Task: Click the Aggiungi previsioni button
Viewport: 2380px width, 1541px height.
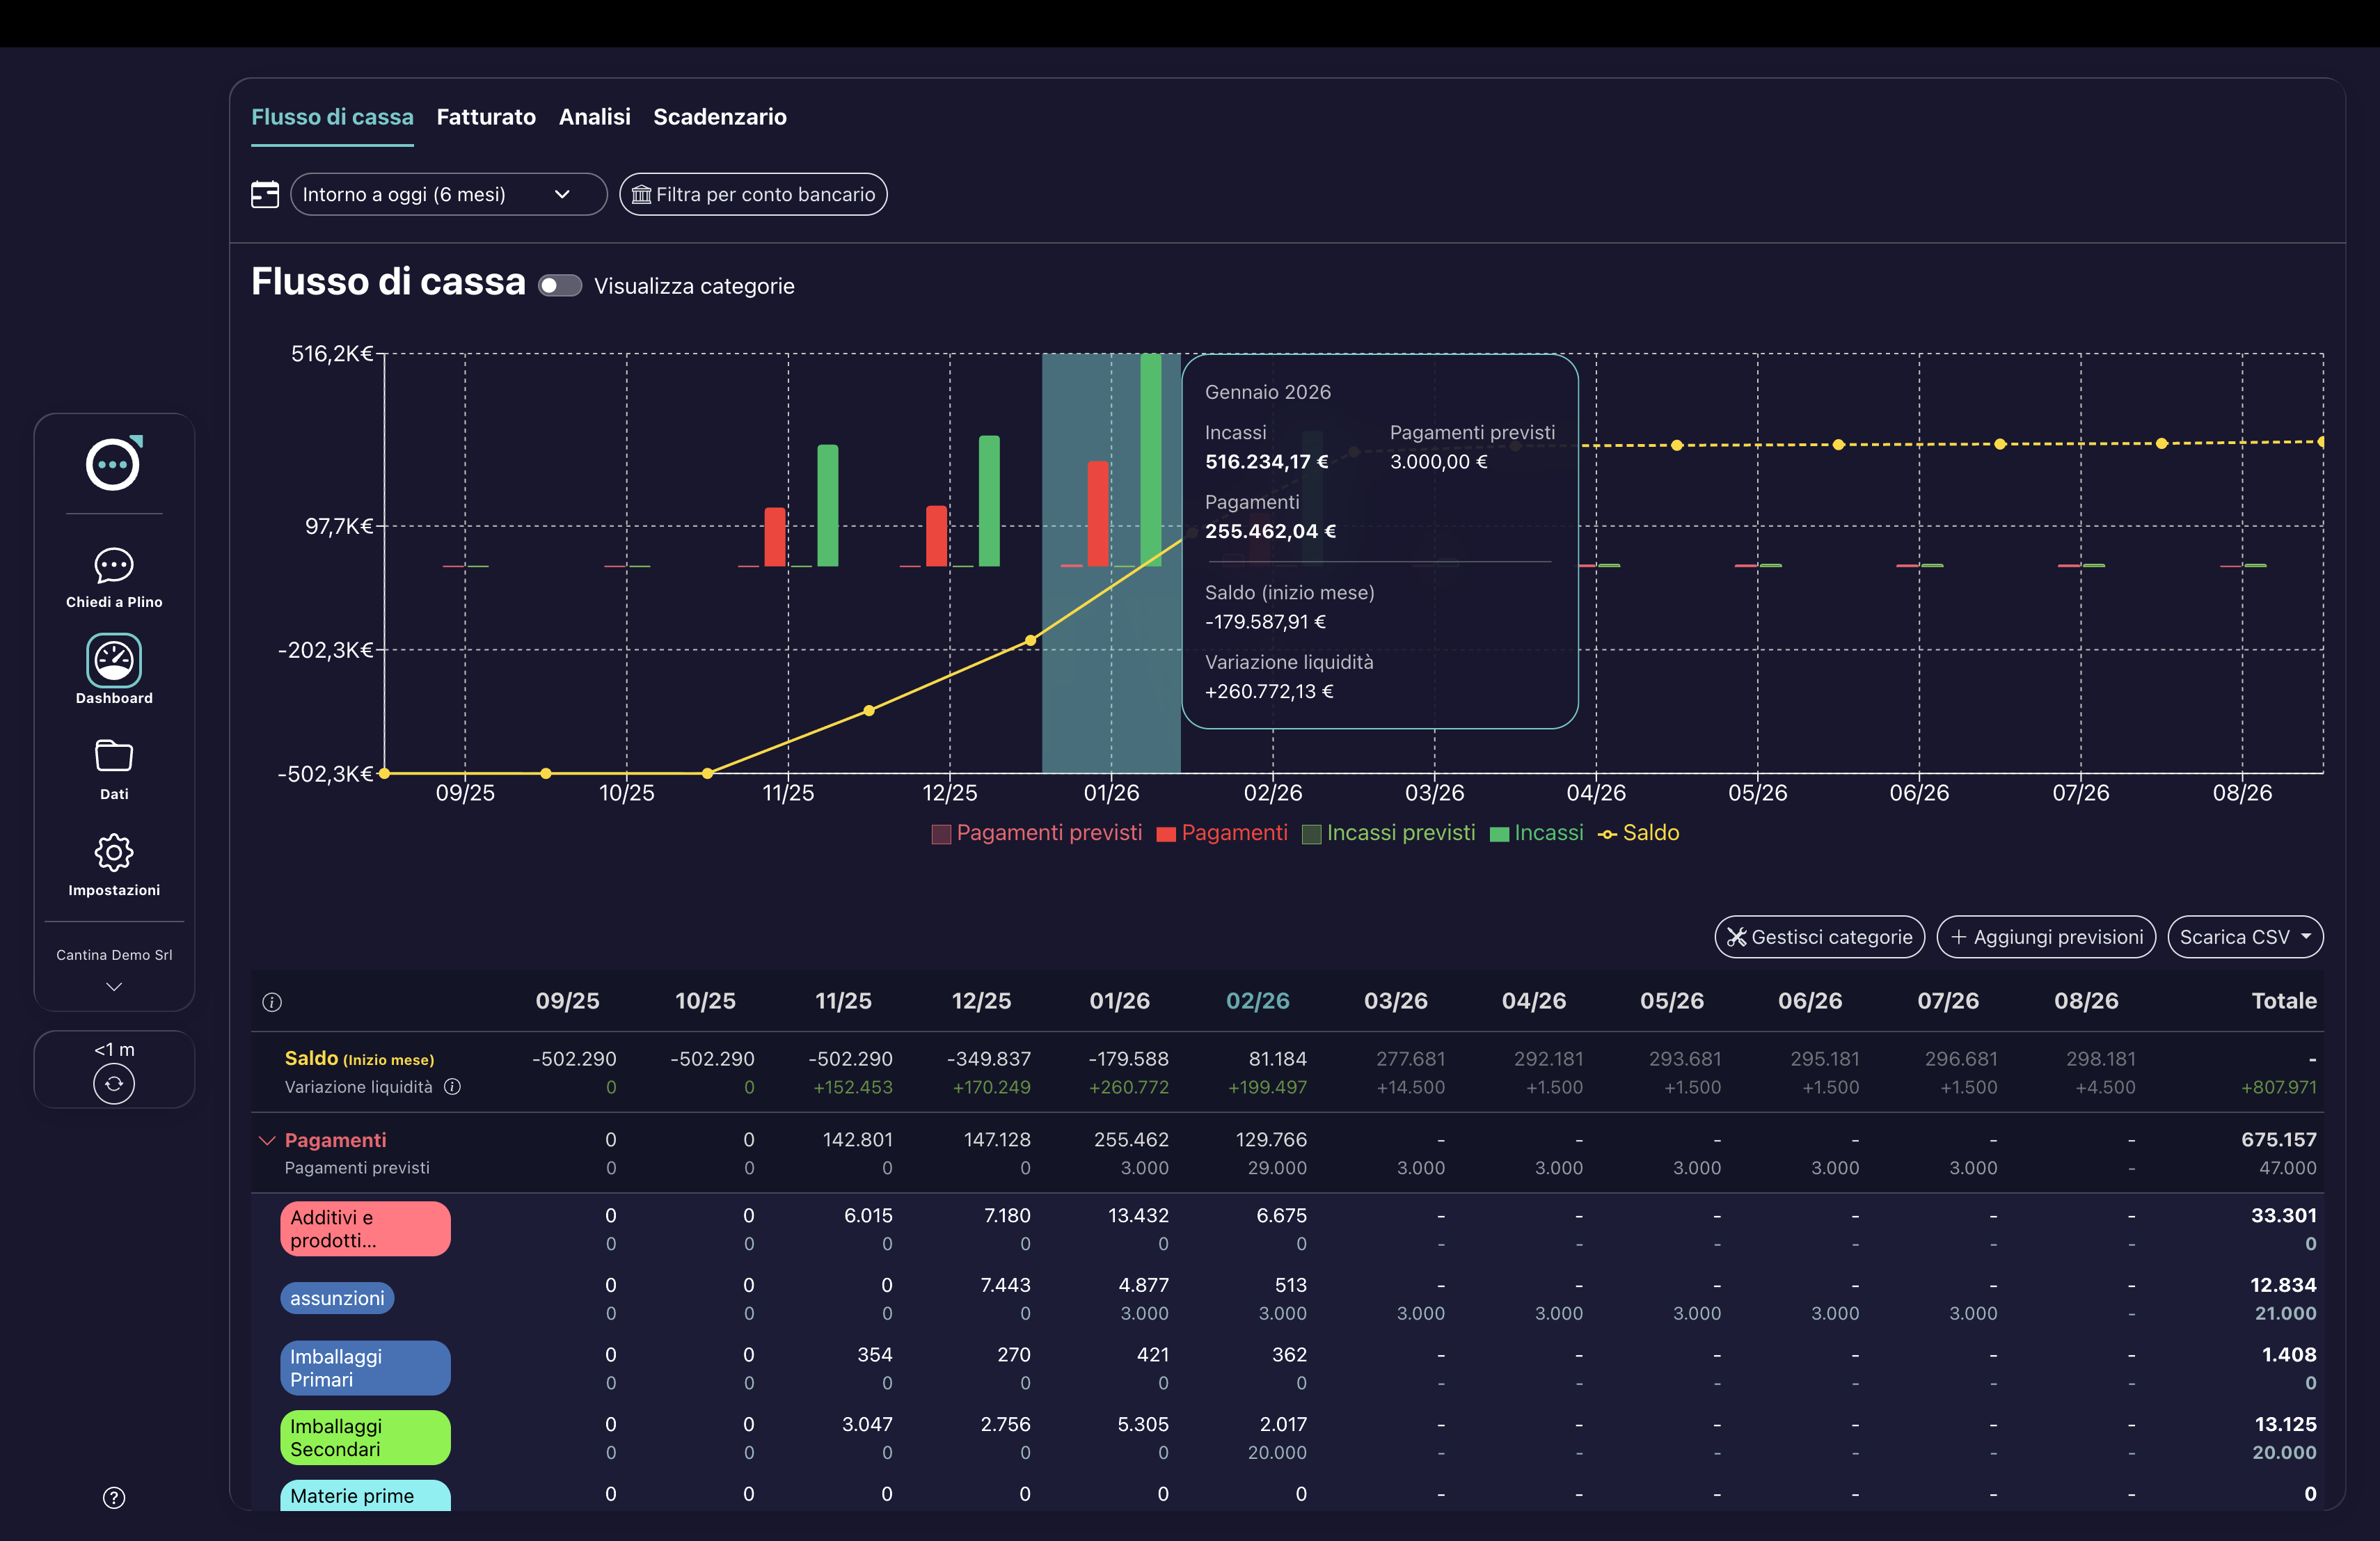Action: tap(2046, 937)
